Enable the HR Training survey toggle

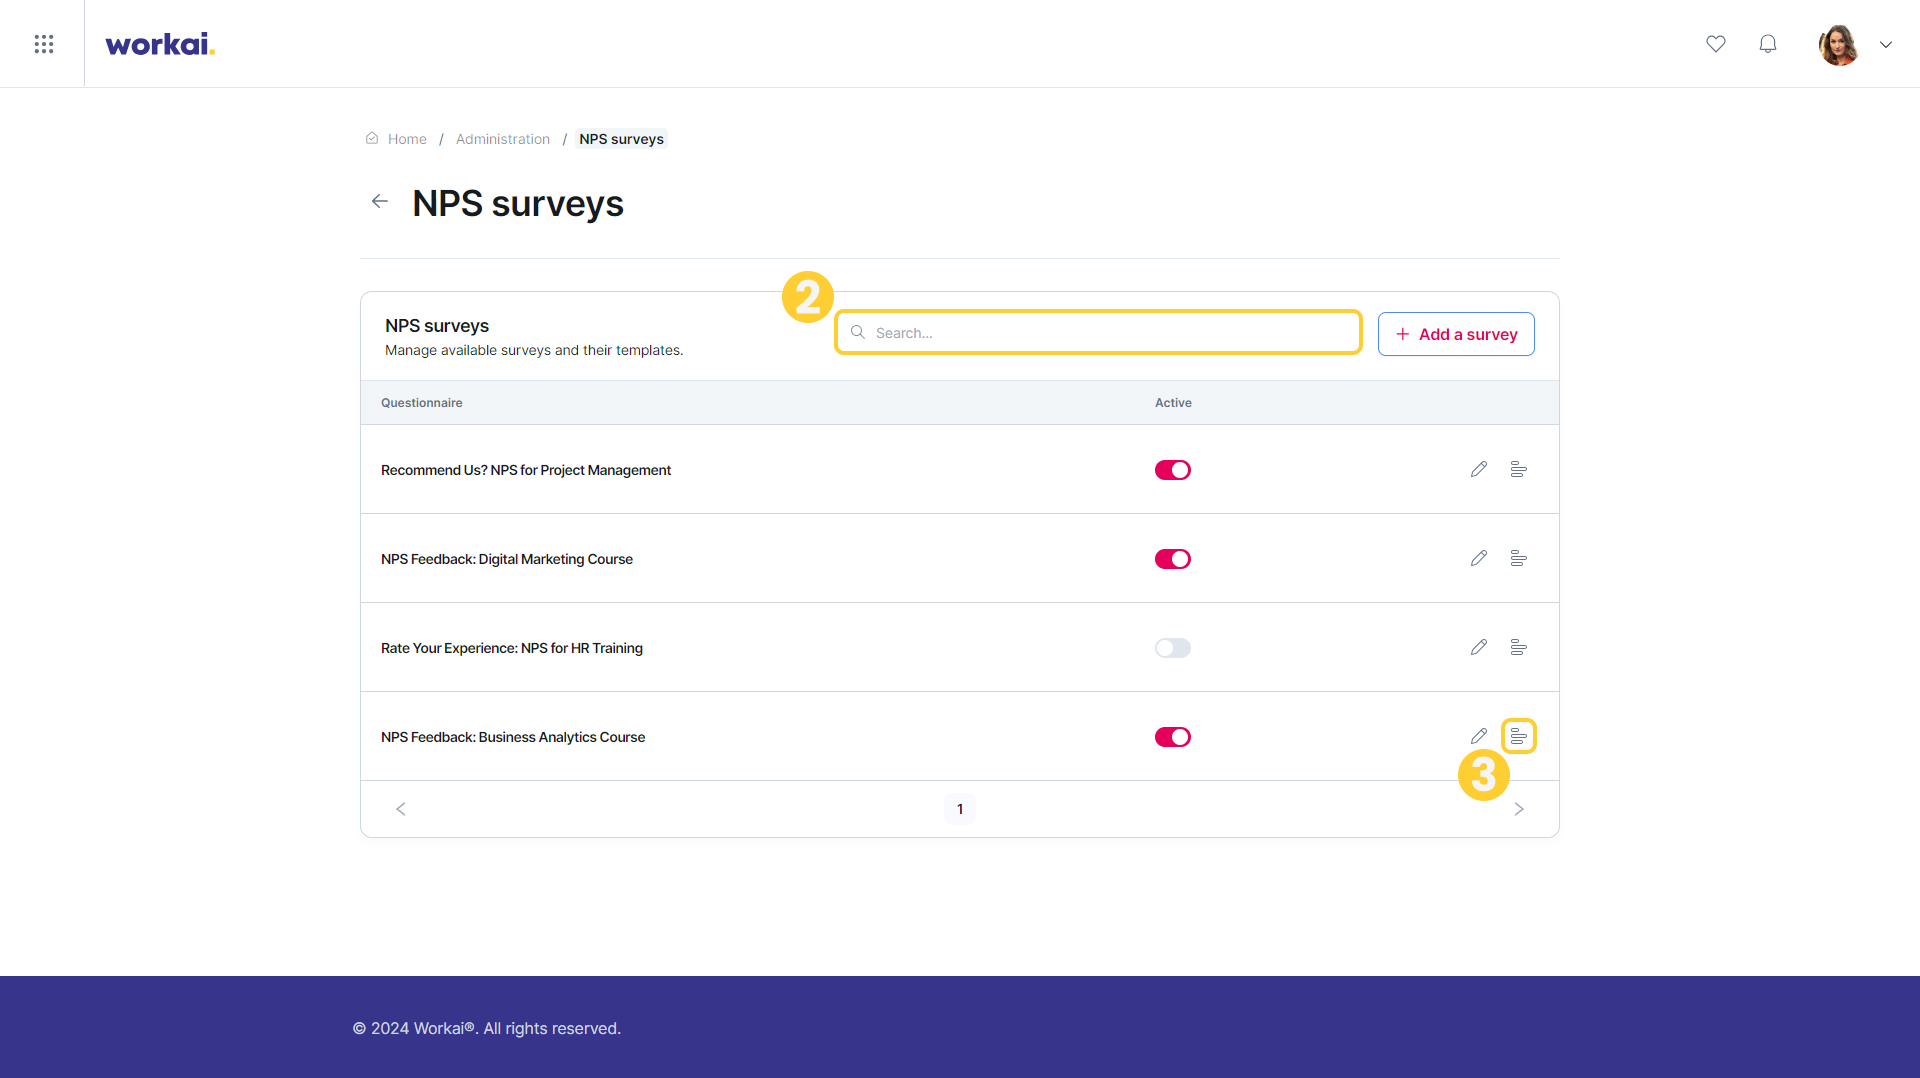coord(1173,648)
